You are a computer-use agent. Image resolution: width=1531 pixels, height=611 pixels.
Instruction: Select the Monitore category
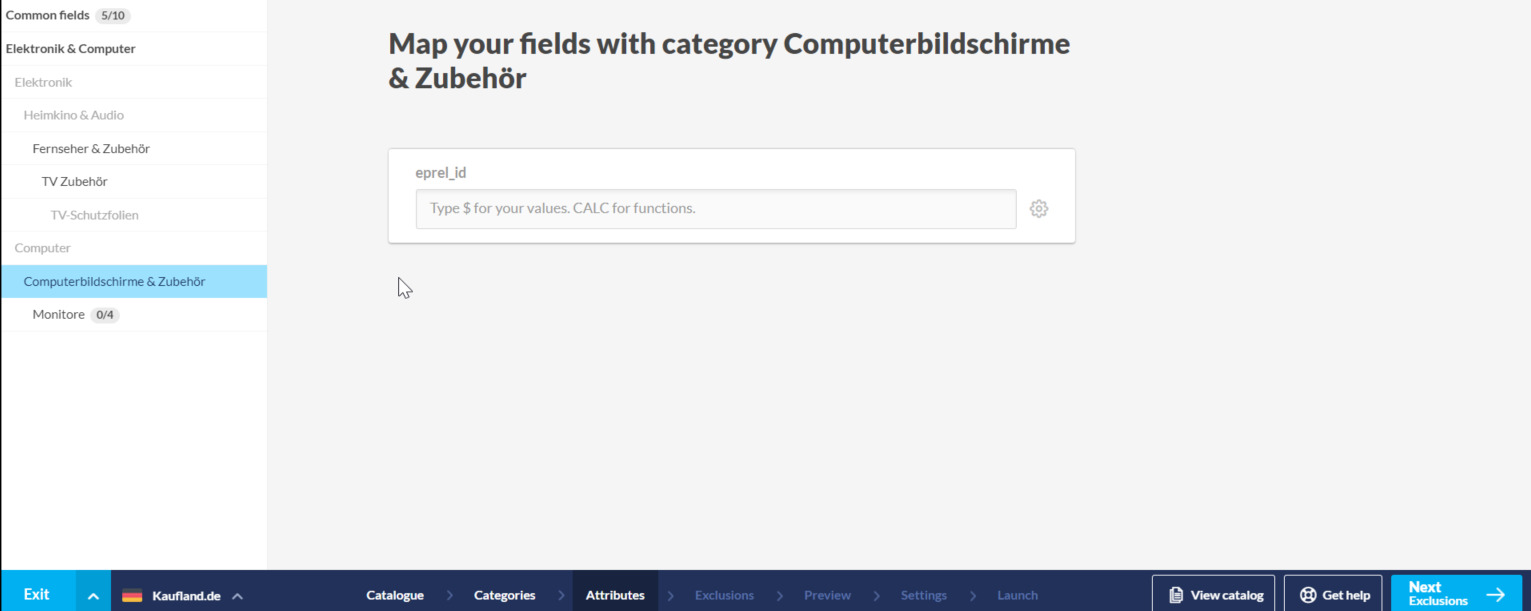59,314
